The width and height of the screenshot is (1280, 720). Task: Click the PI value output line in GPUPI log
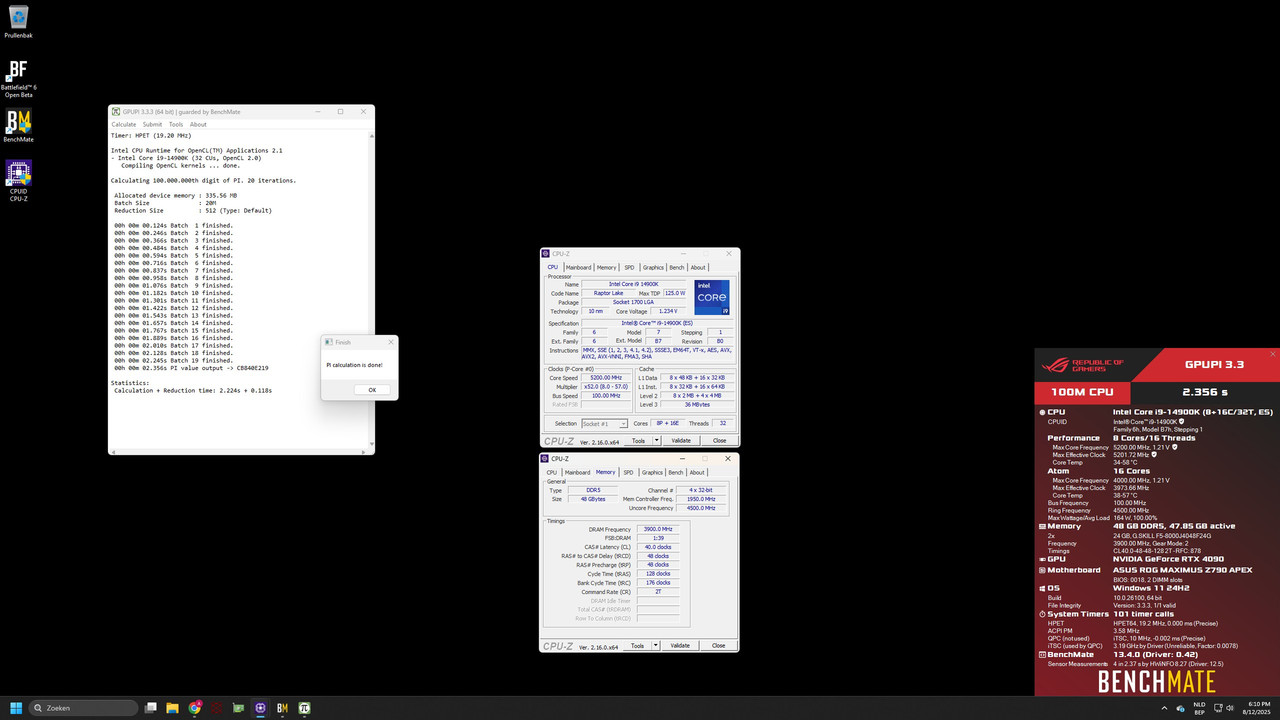click(x=191, y=368)
